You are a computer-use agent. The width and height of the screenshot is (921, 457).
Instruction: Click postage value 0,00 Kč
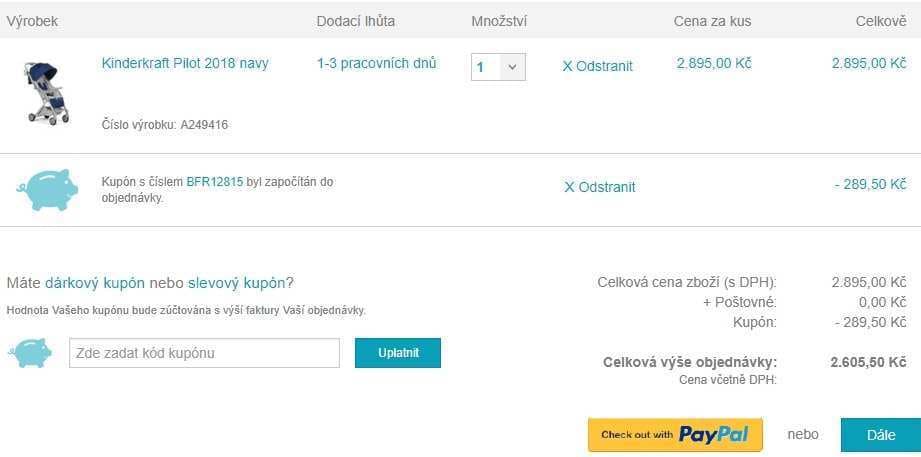pos(882,303)
